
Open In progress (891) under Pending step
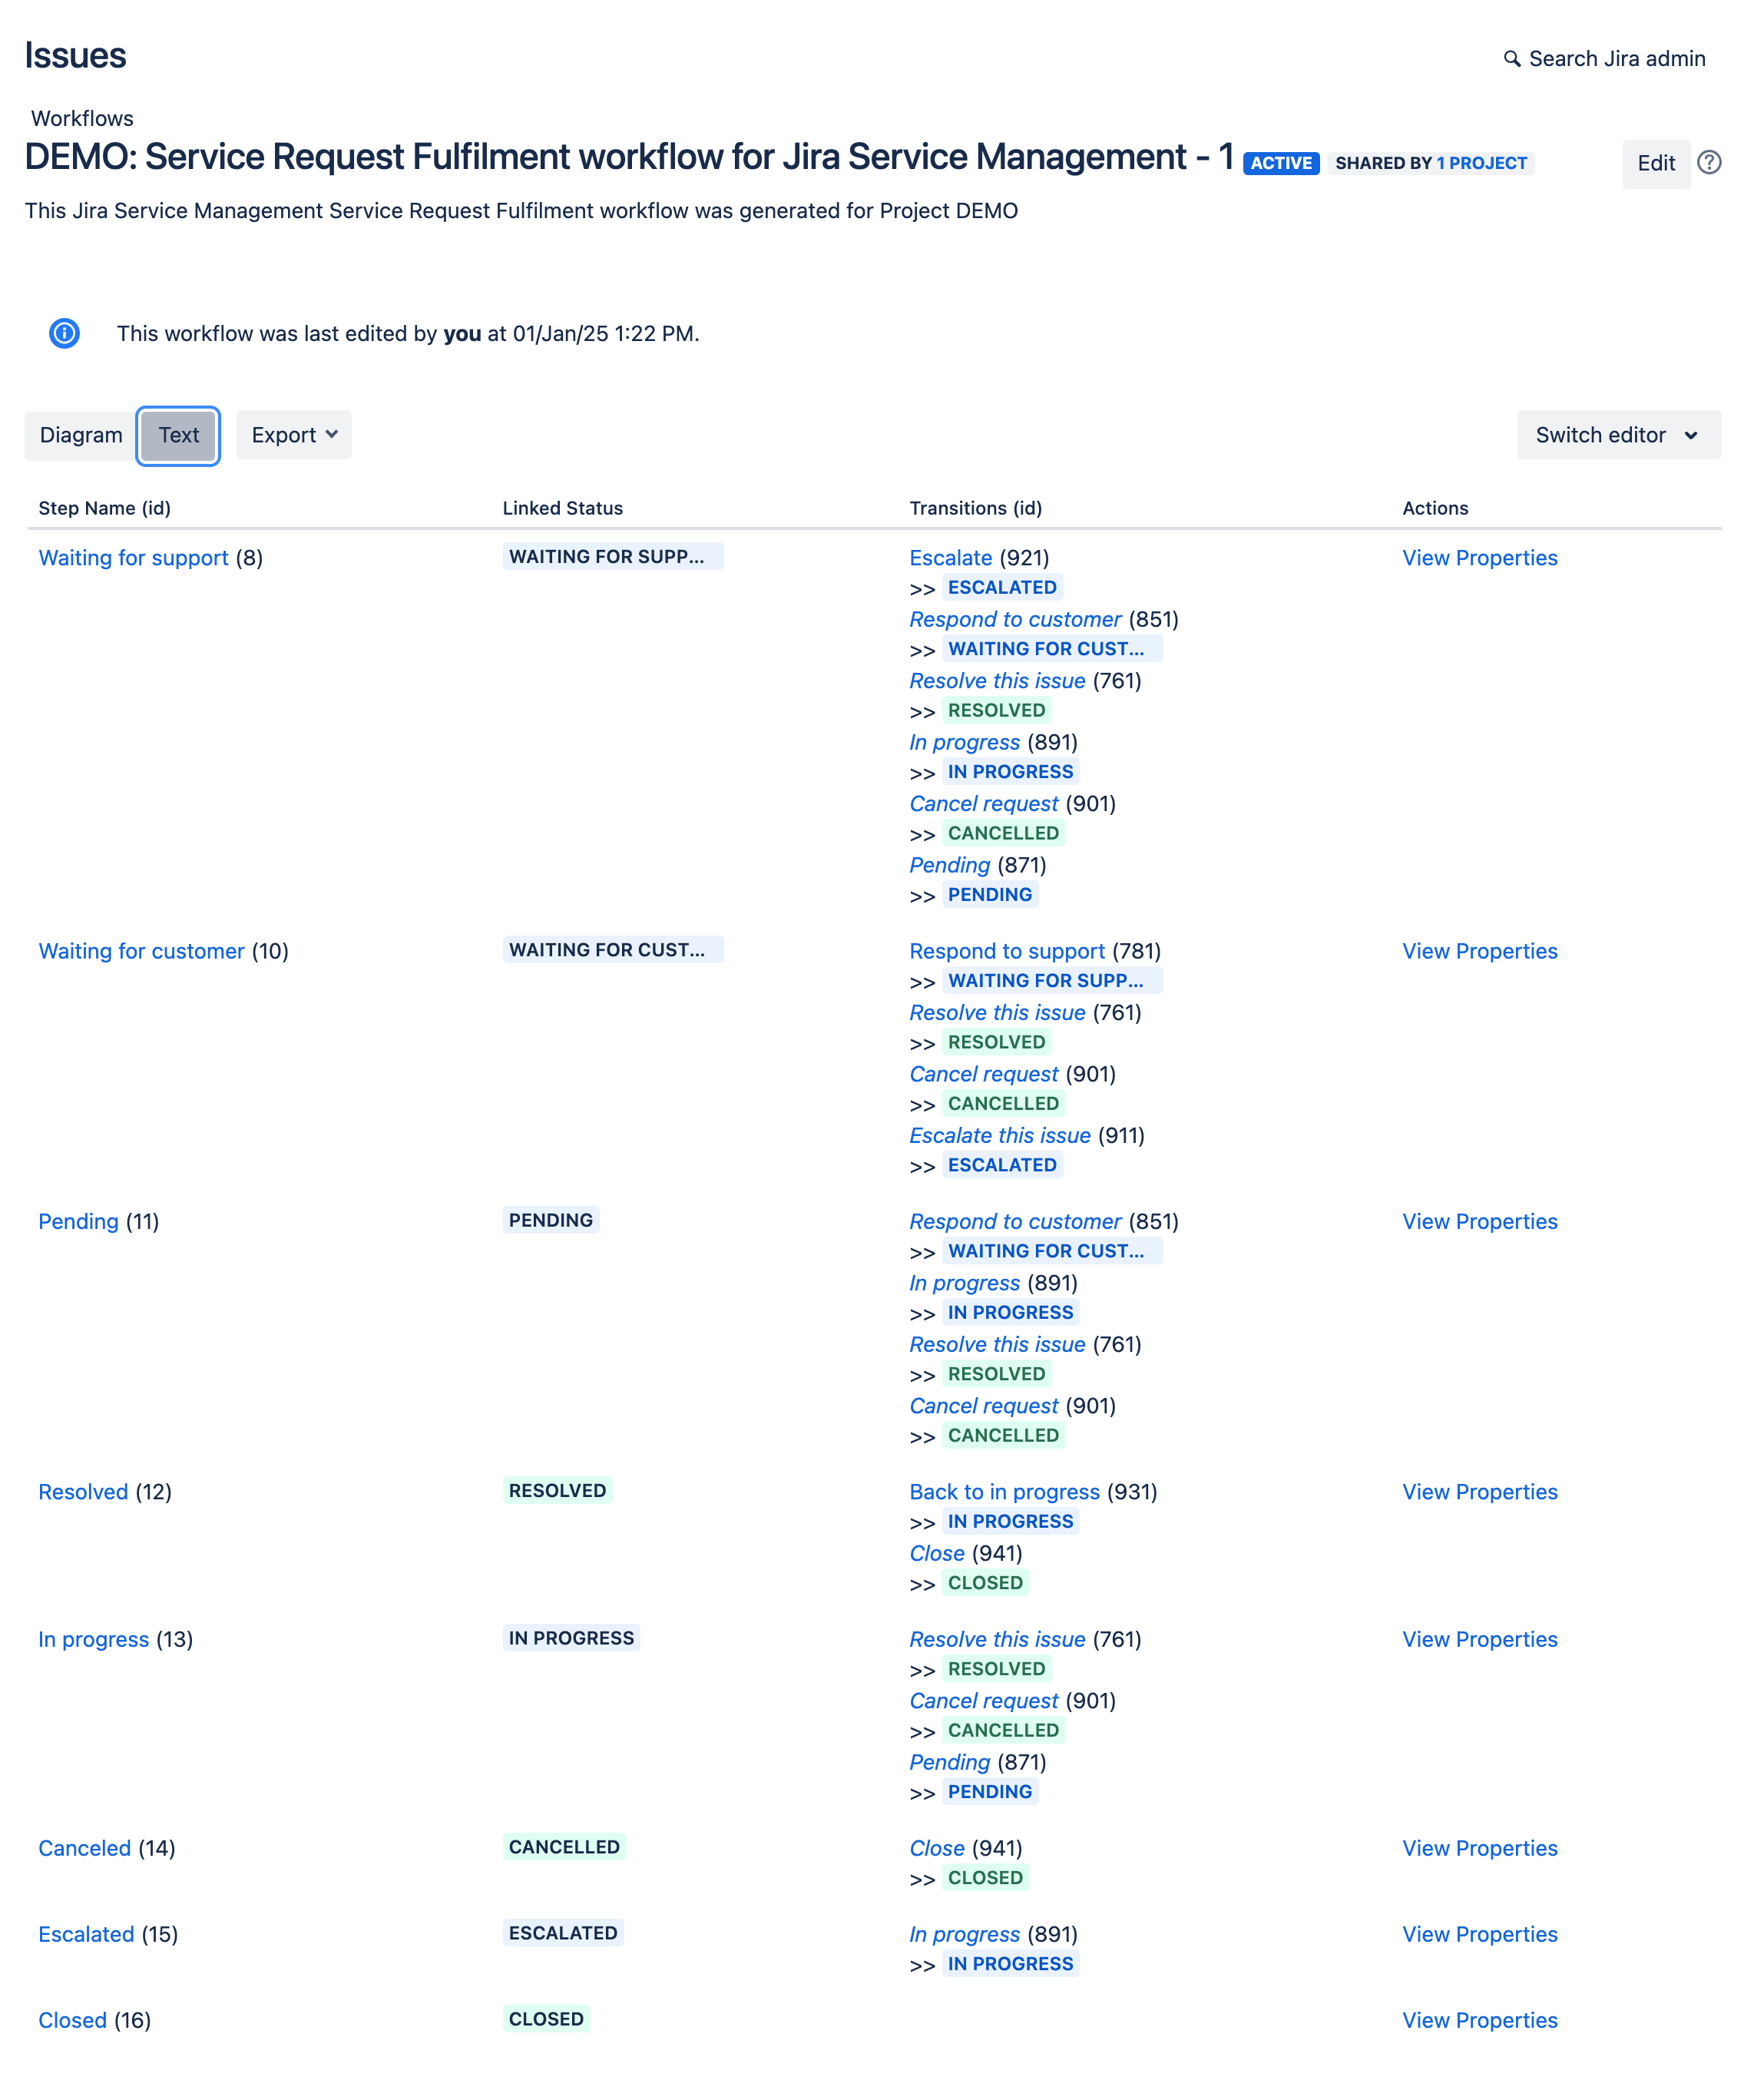pyautogui.click(x=964, y=1283)
